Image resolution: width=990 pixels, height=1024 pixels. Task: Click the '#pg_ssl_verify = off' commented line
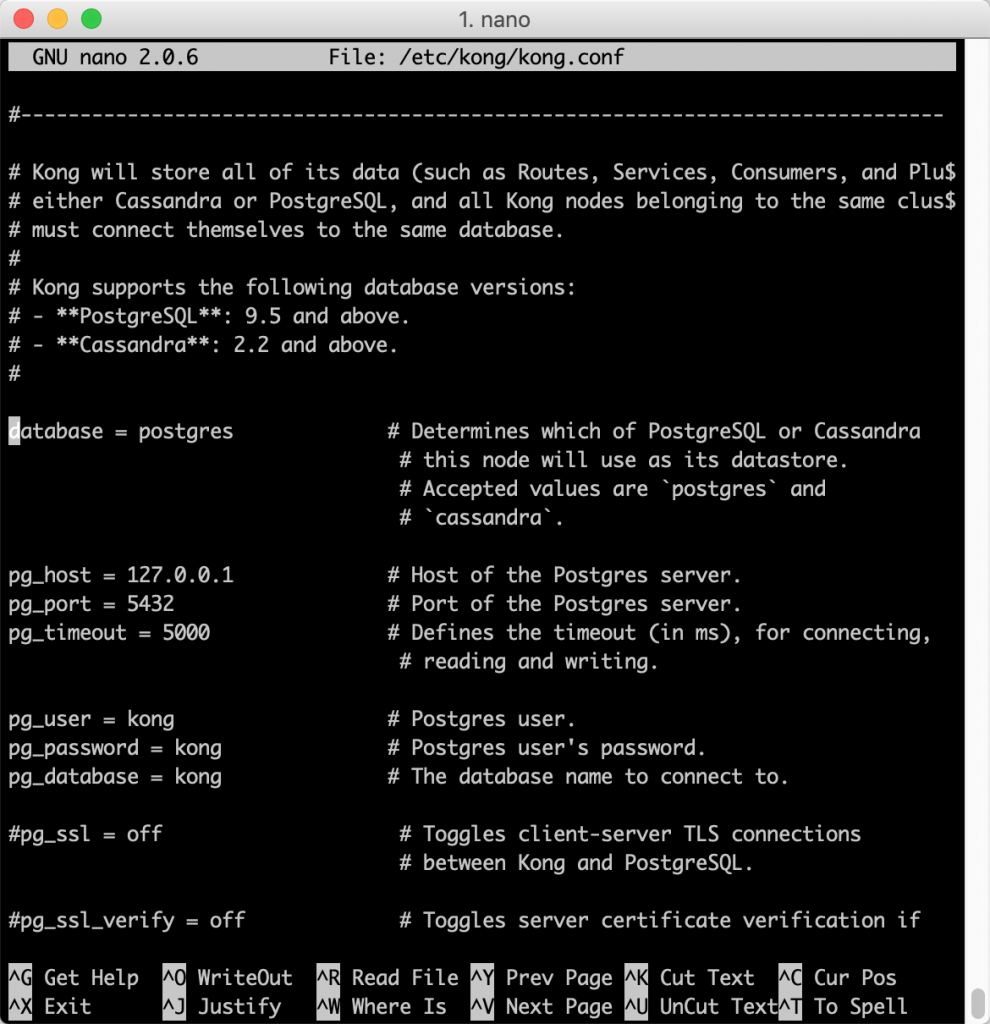pyautogui.click(x=127, y=920)
